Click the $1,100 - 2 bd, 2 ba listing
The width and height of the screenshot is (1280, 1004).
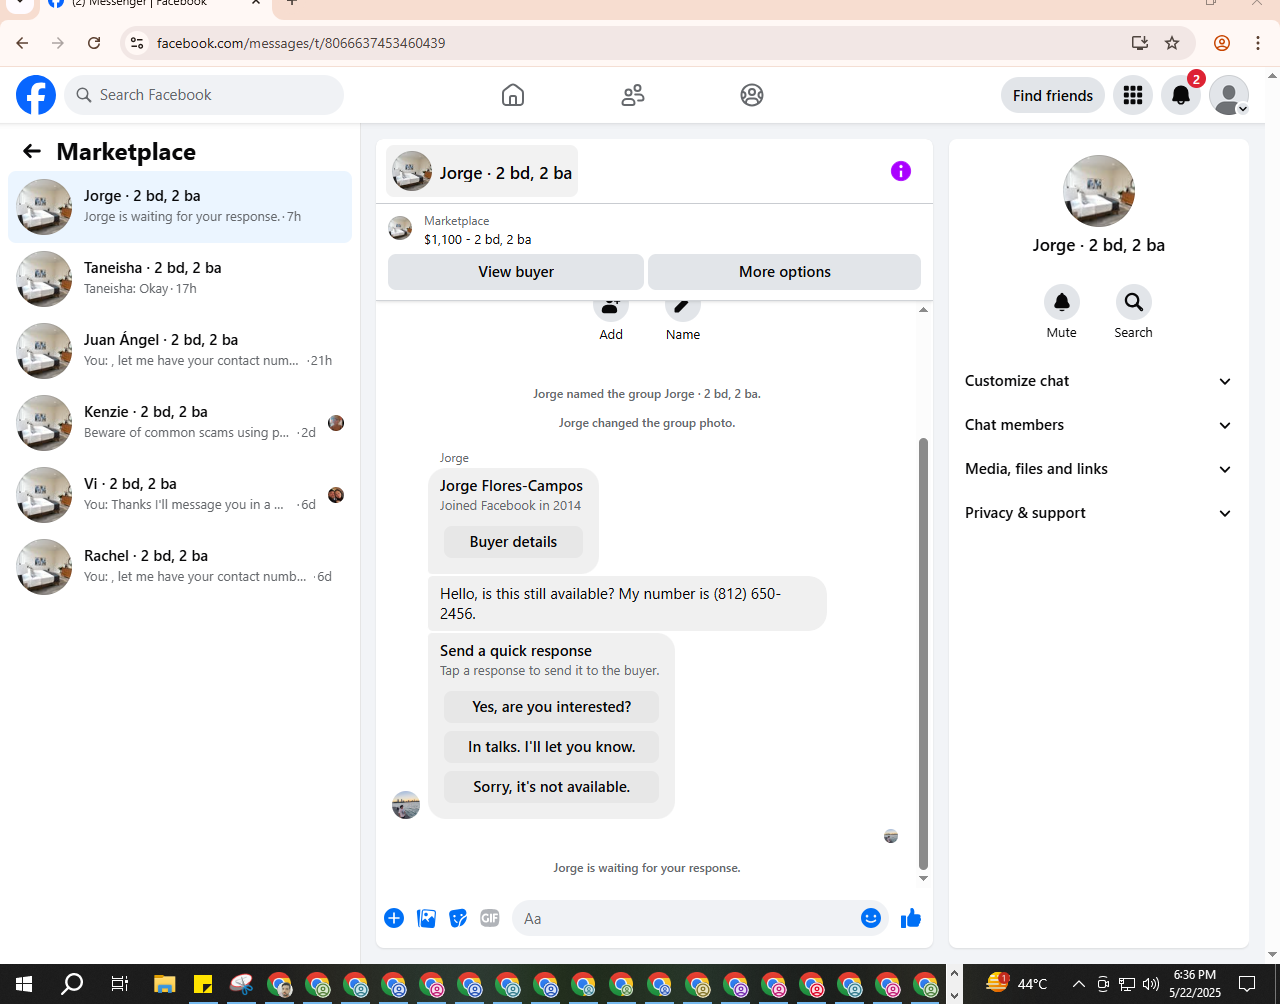click(477, 239)
